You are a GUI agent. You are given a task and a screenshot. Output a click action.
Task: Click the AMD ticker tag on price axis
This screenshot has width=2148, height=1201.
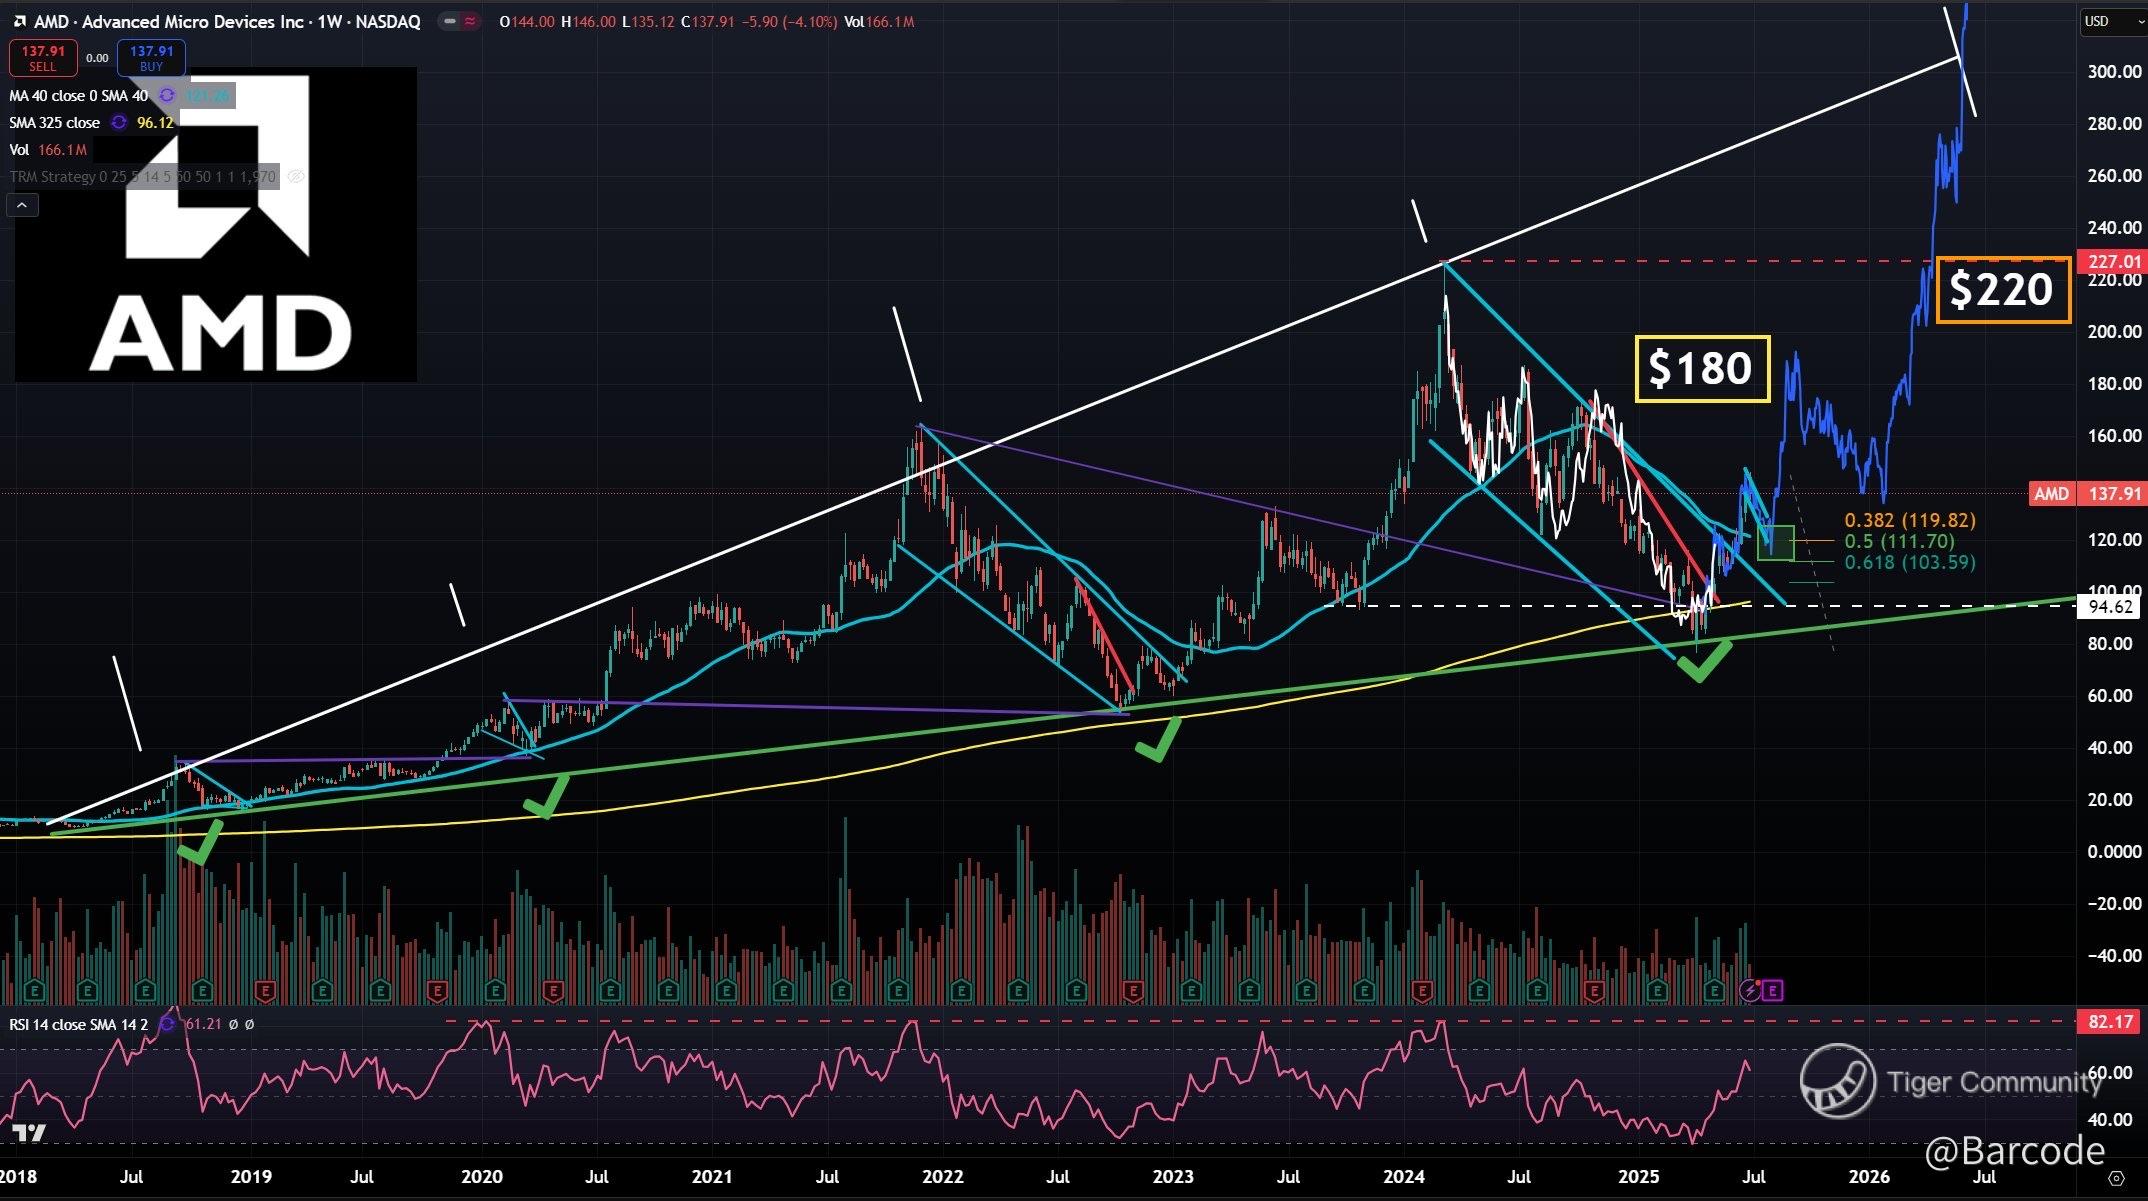coord(2051,494)
